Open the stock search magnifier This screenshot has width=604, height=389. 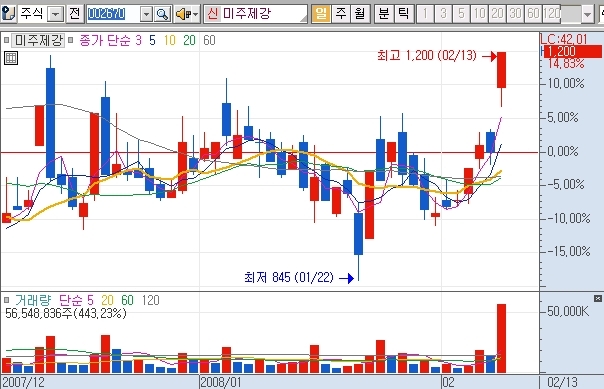(x=163, y=14)
